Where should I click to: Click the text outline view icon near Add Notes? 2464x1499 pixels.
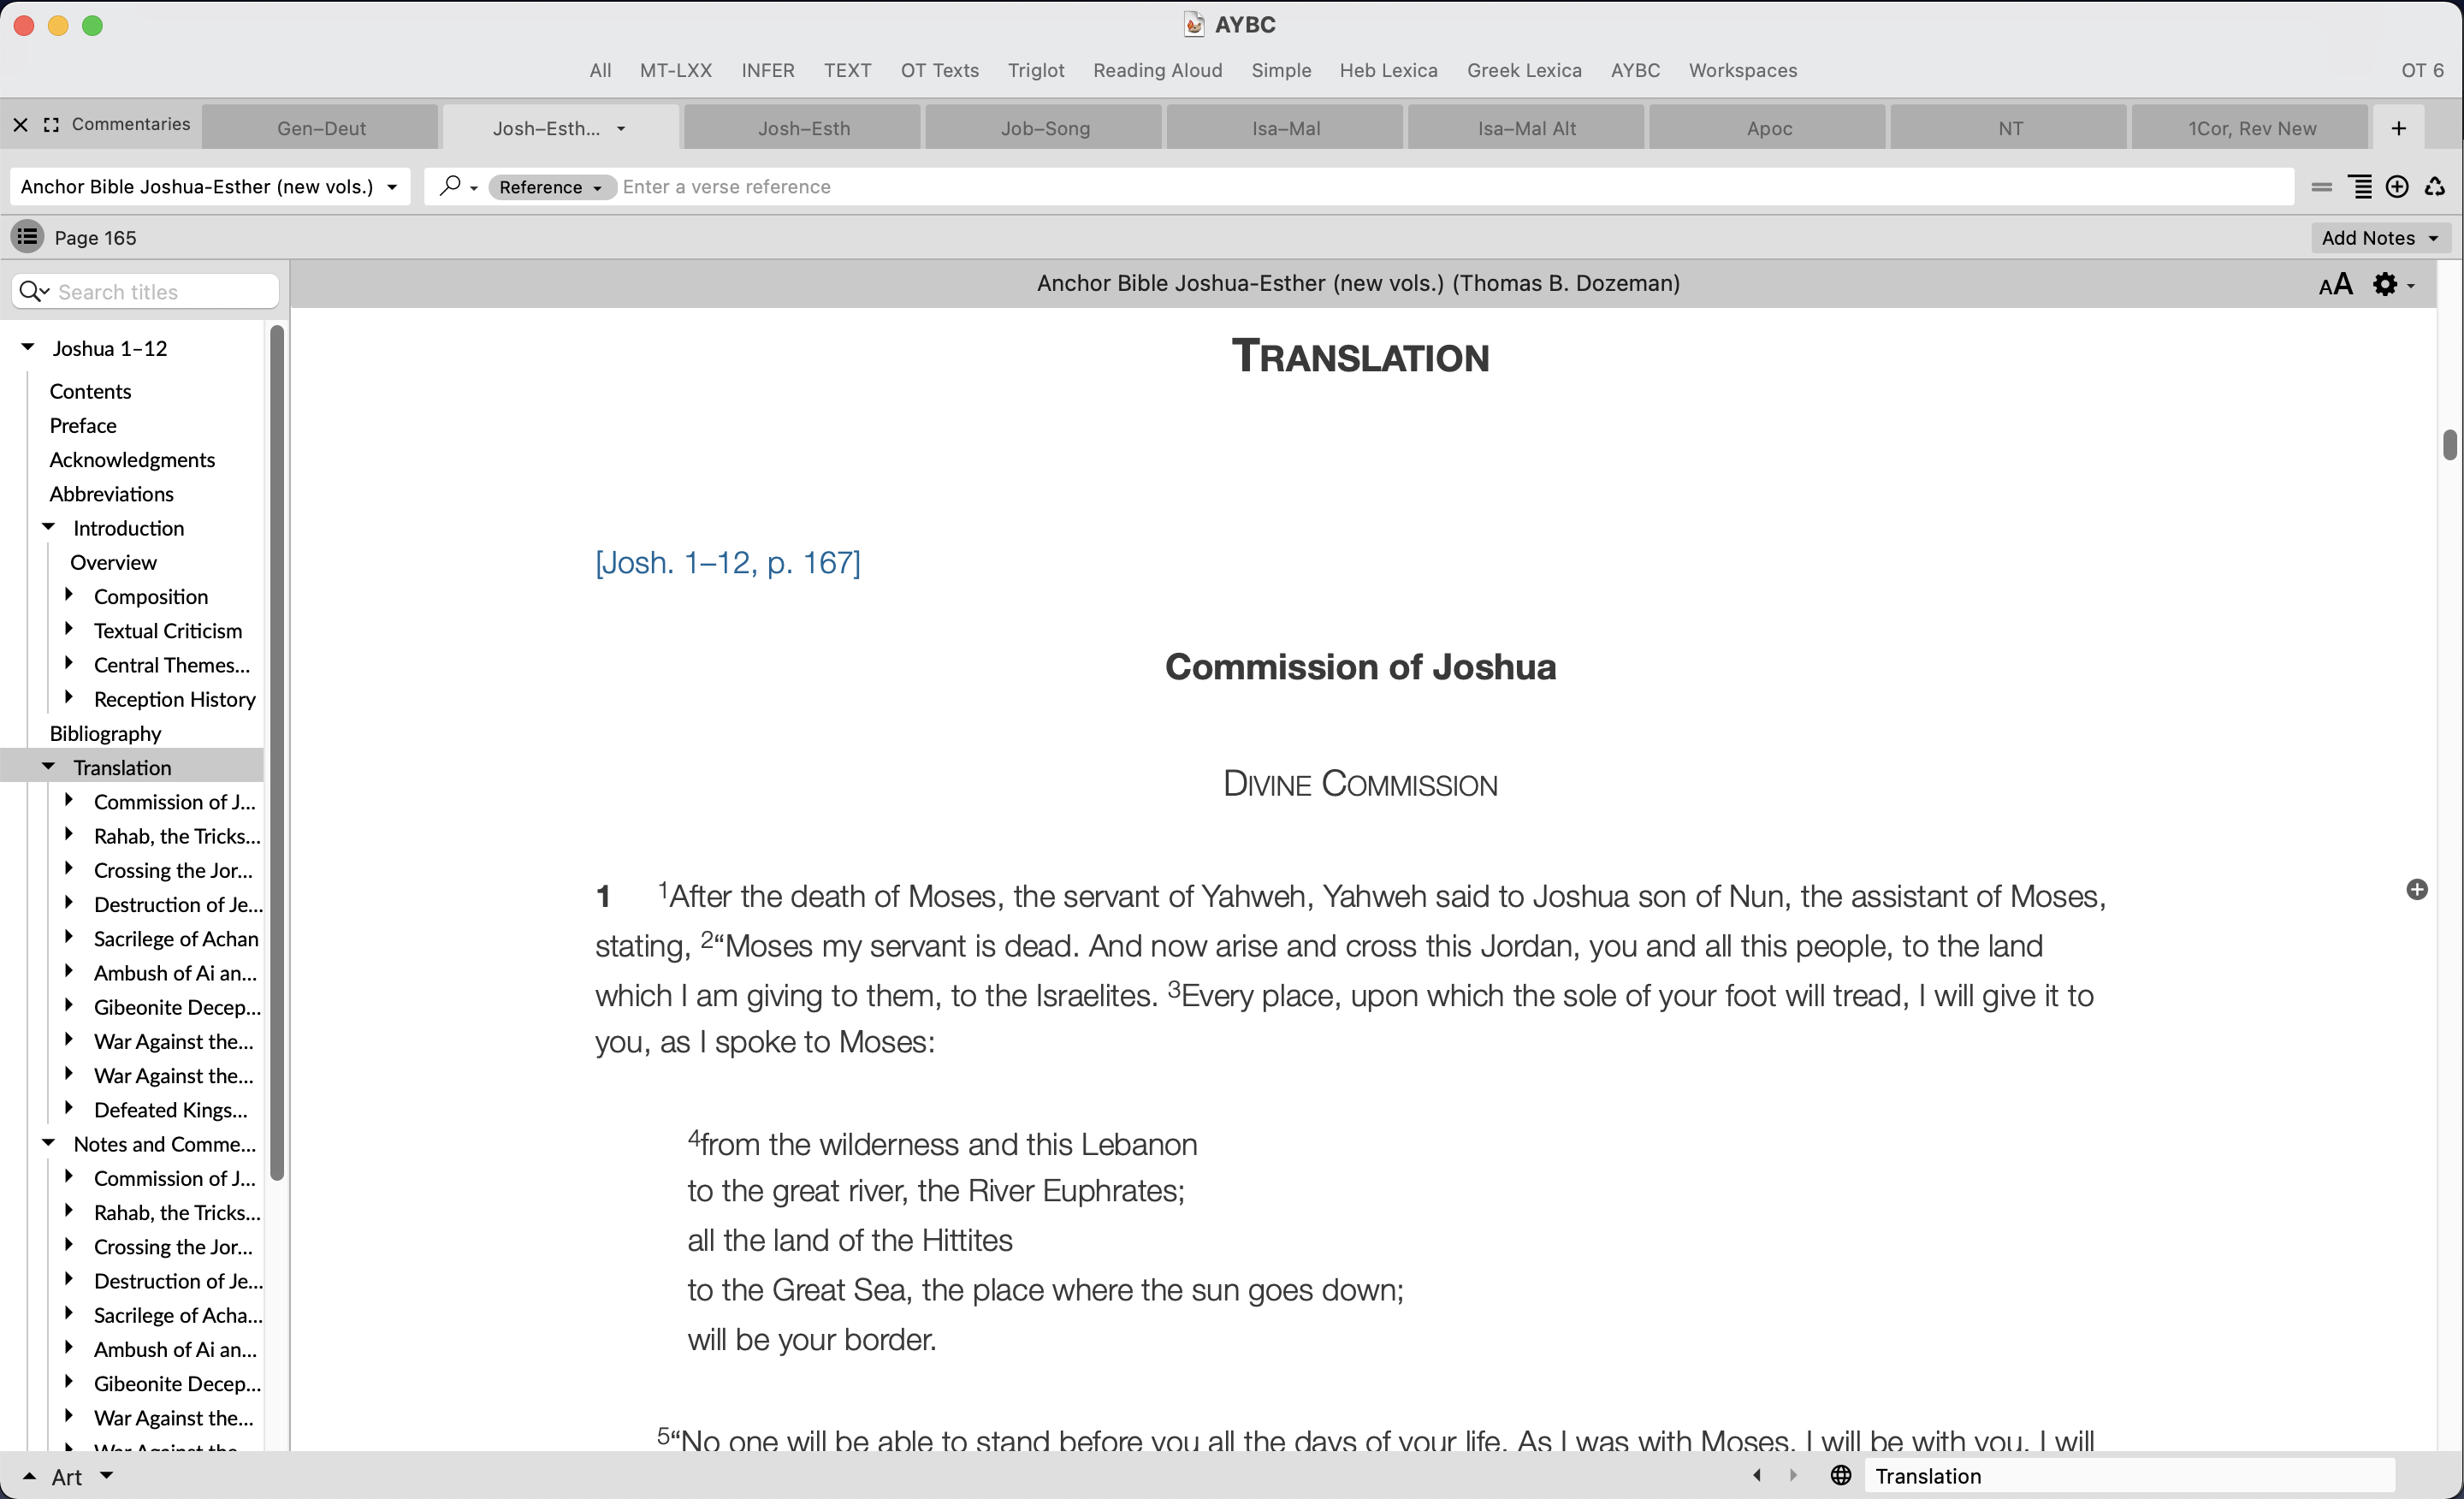pos(2361,186)
